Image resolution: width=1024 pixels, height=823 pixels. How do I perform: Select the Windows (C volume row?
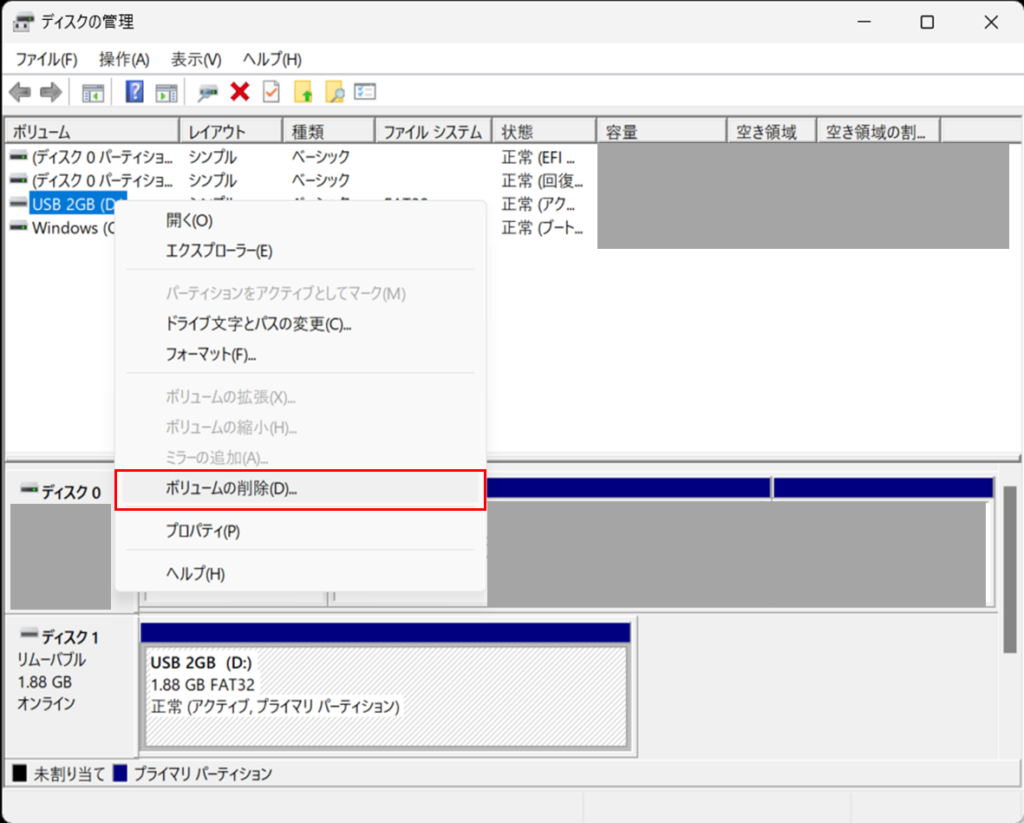tap(73, 228)
